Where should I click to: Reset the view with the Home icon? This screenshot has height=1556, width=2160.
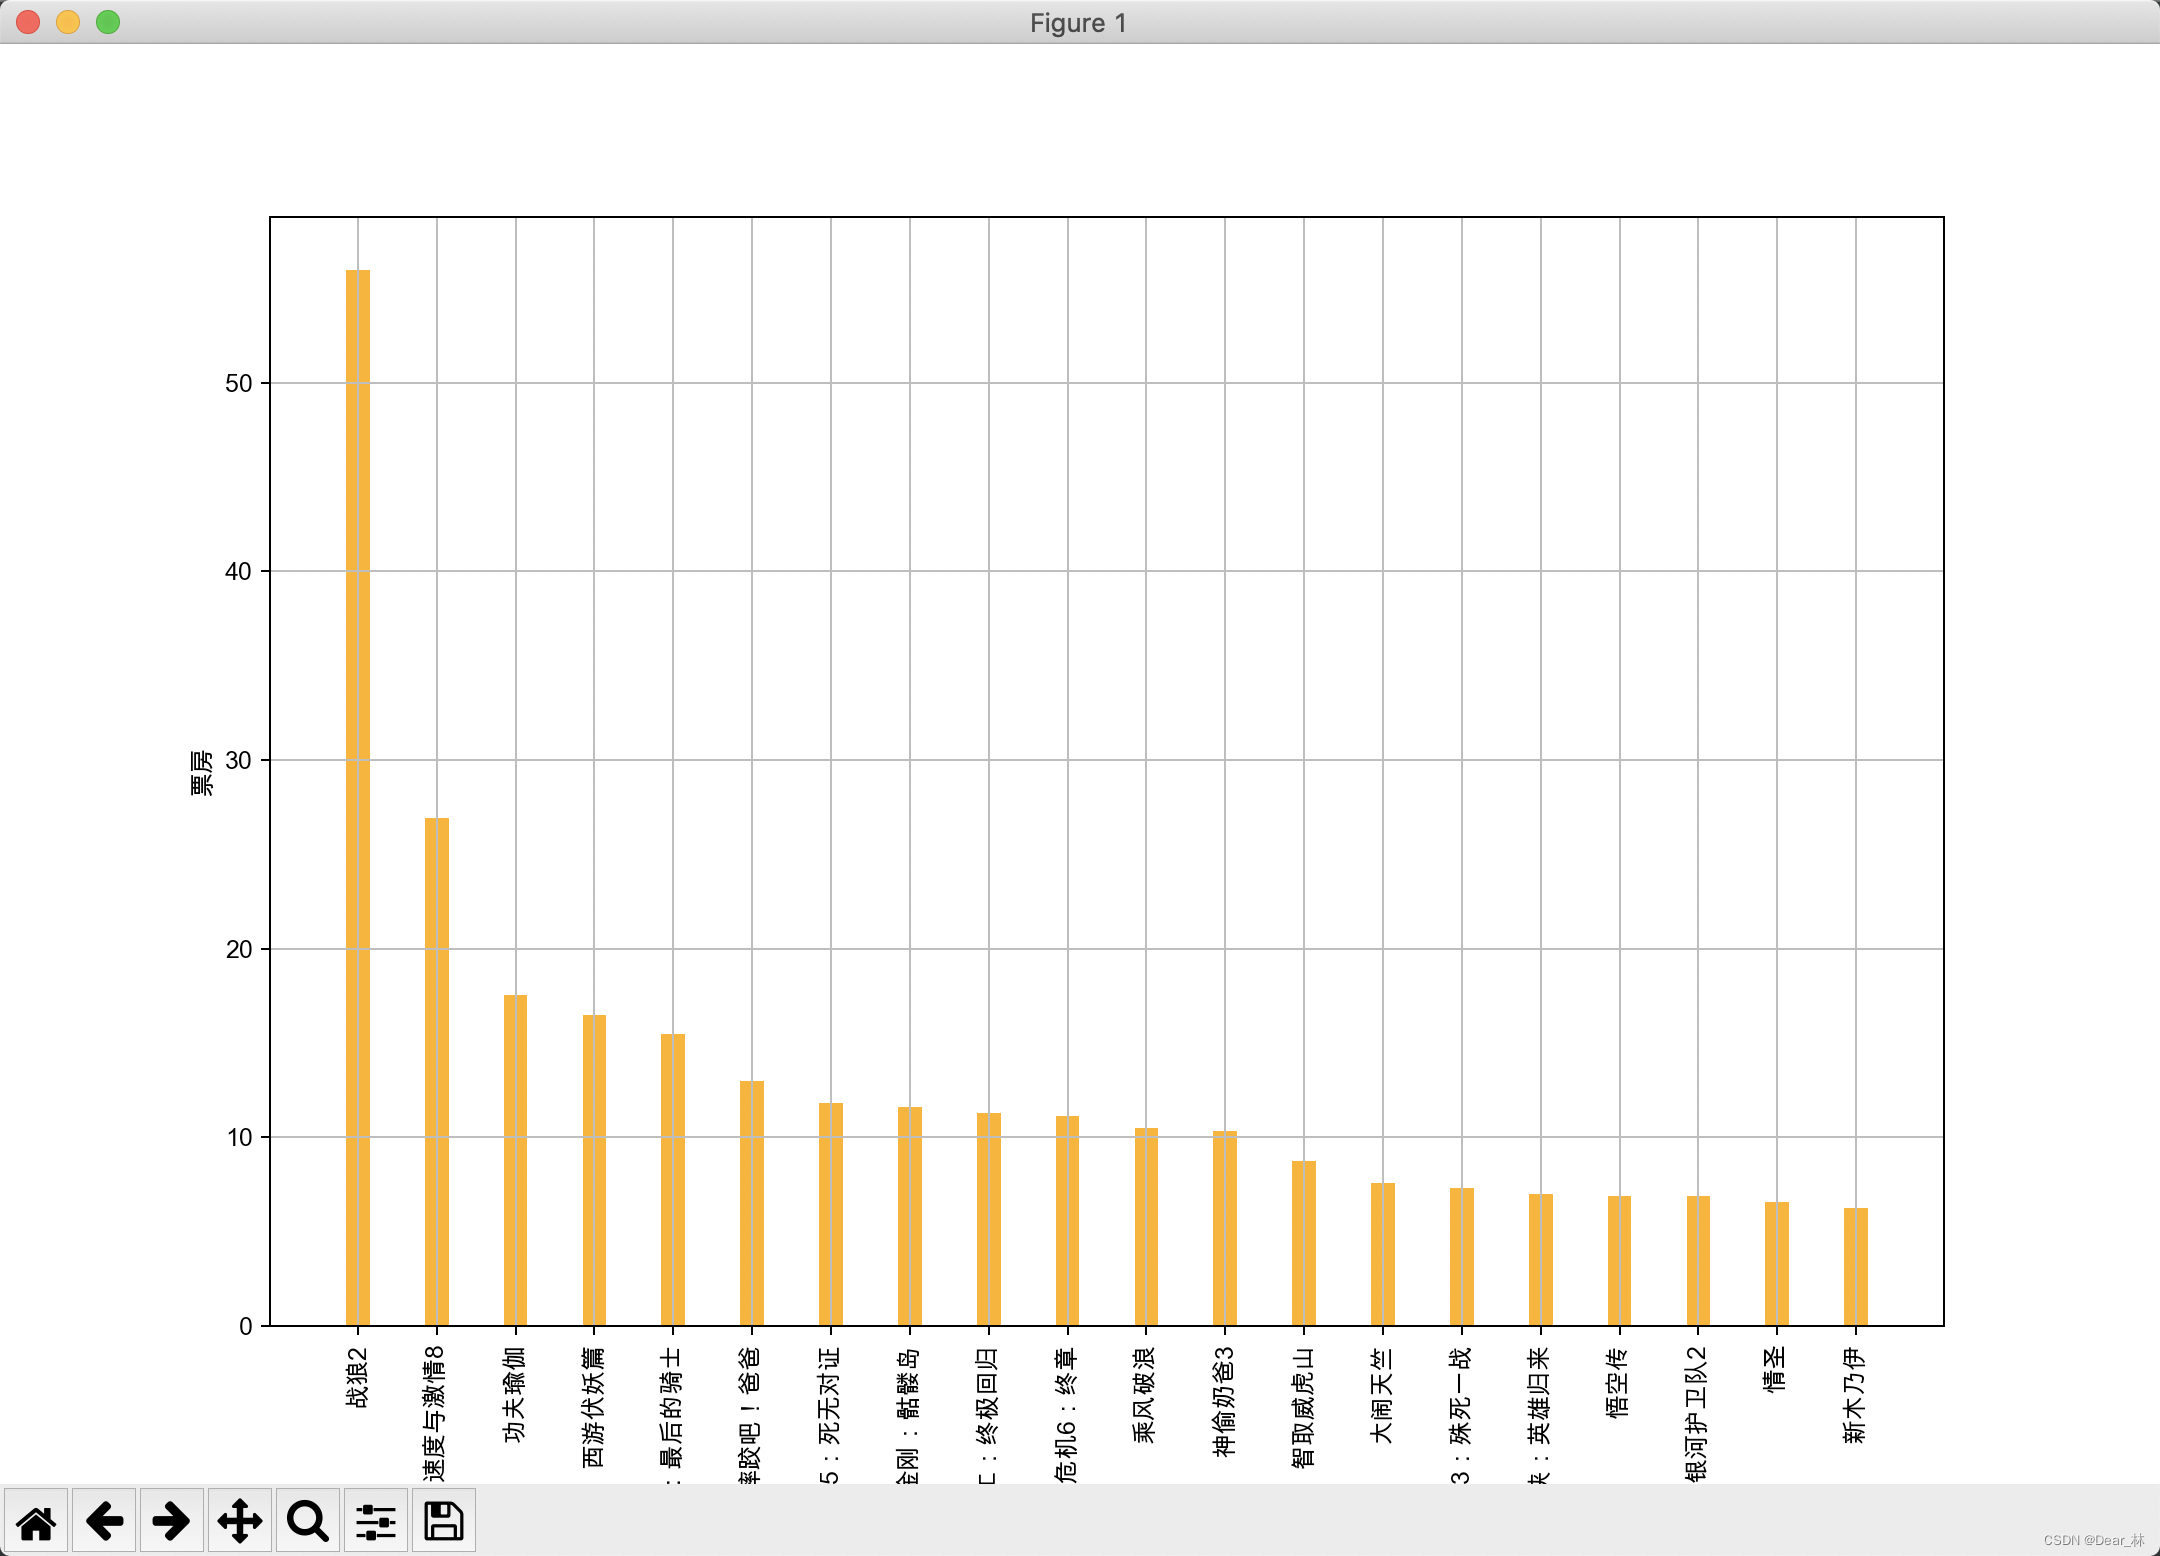(x=36, y=1521)
